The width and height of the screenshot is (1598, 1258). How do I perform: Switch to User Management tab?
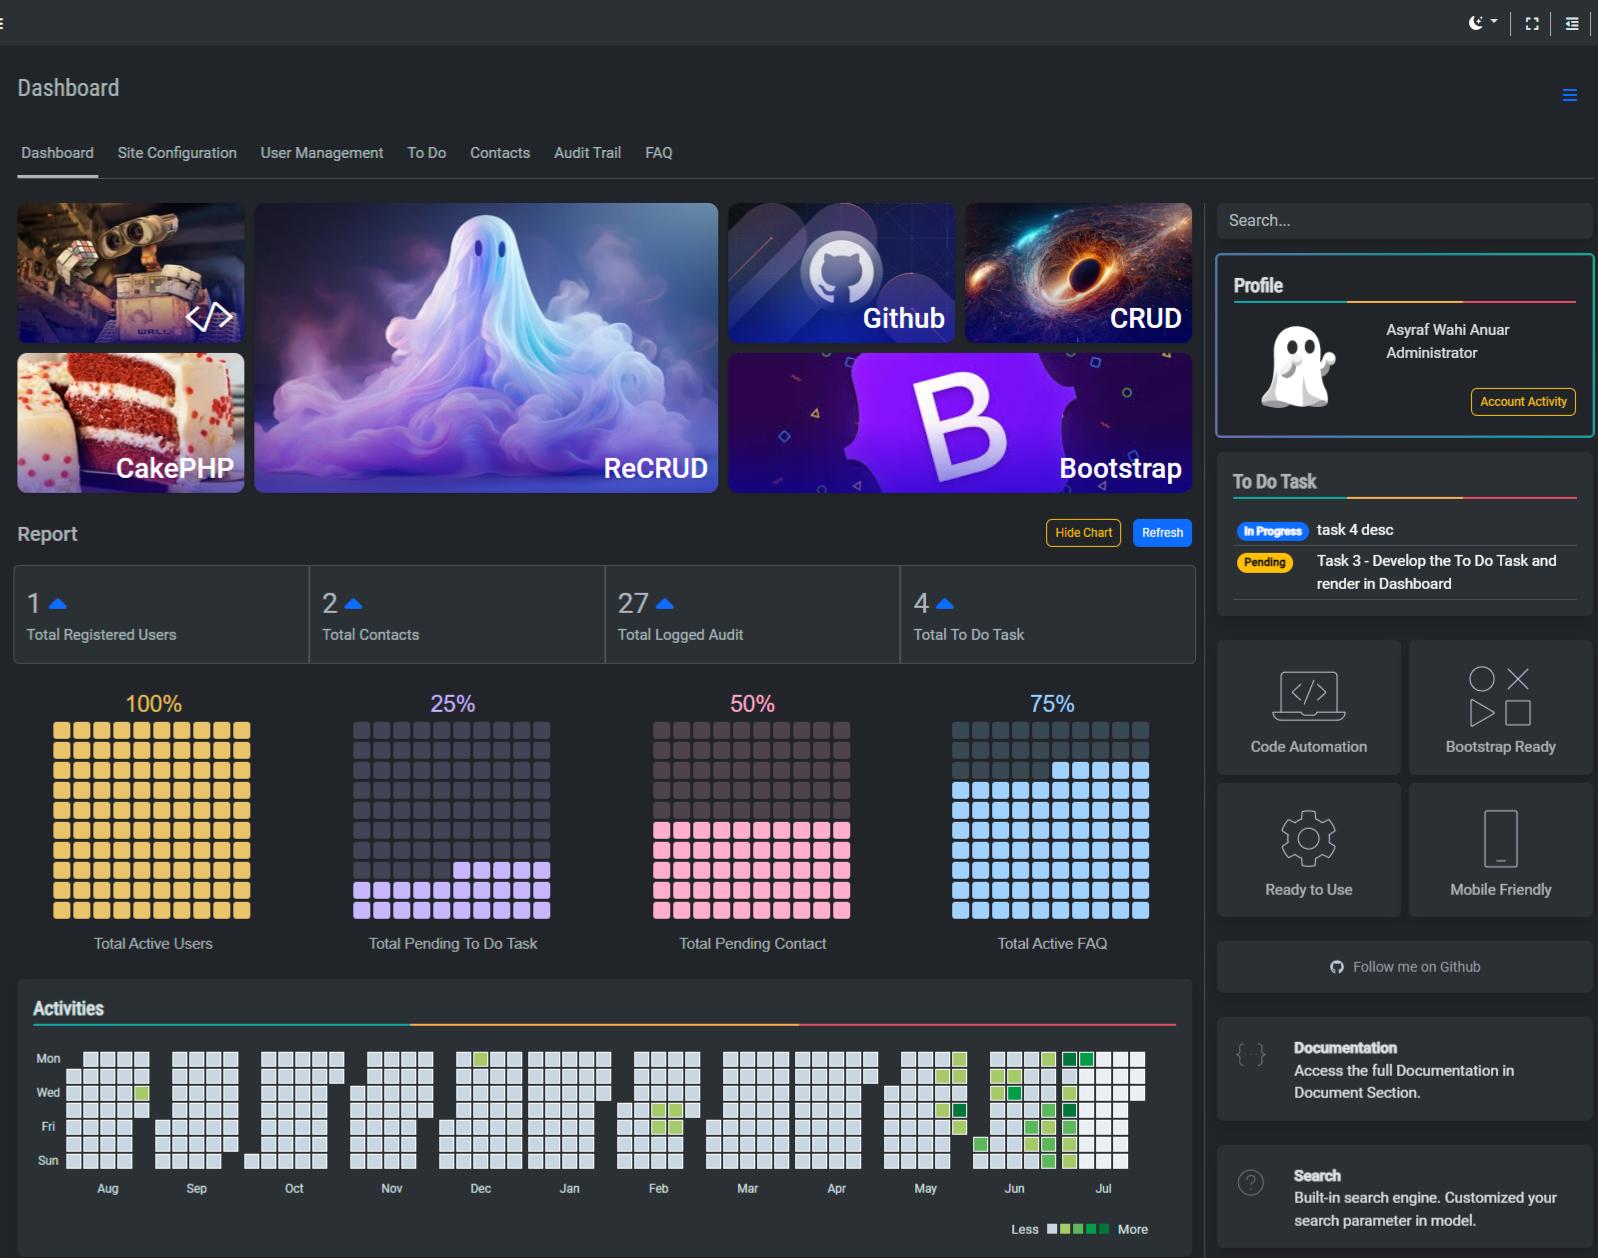[322, 153]
